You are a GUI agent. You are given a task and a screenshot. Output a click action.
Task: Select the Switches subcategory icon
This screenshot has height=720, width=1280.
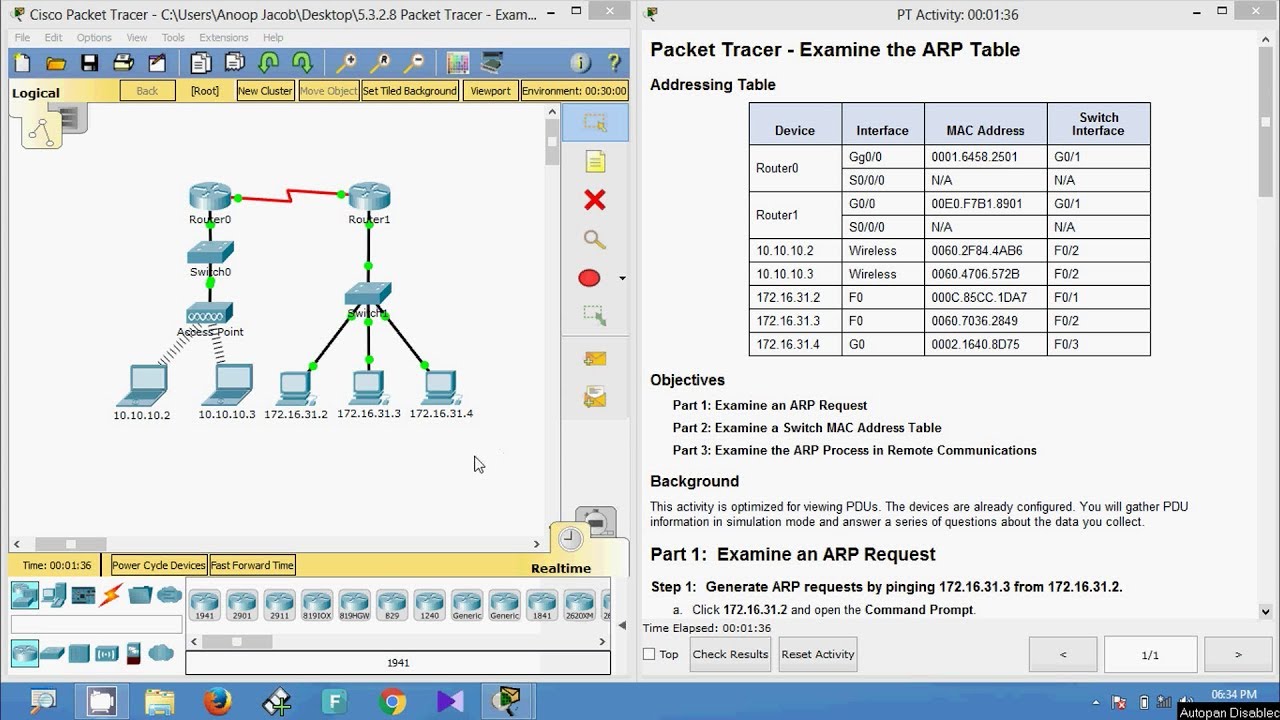click(53, 654)
